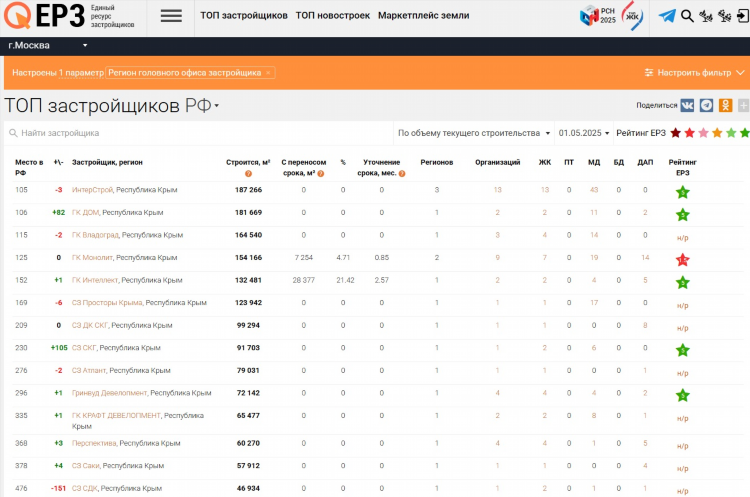Open the СЗ Саки developer link
The height and width of the screenshot is (497, 750).
coord(86,465)
